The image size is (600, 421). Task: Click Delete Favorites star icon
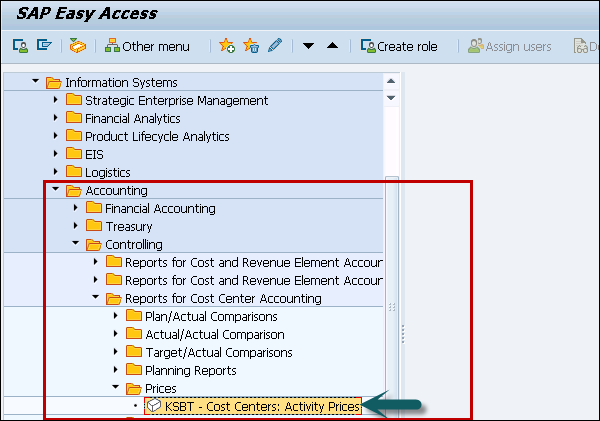pyautogui.click(x=251, y=46)
